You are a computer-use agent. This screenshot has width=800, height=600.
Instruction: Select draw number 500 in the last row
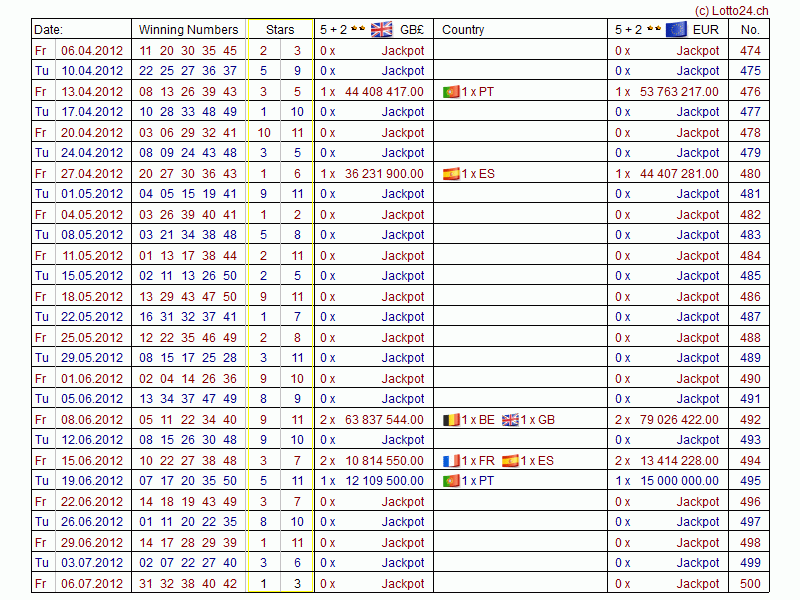[750, 584]
